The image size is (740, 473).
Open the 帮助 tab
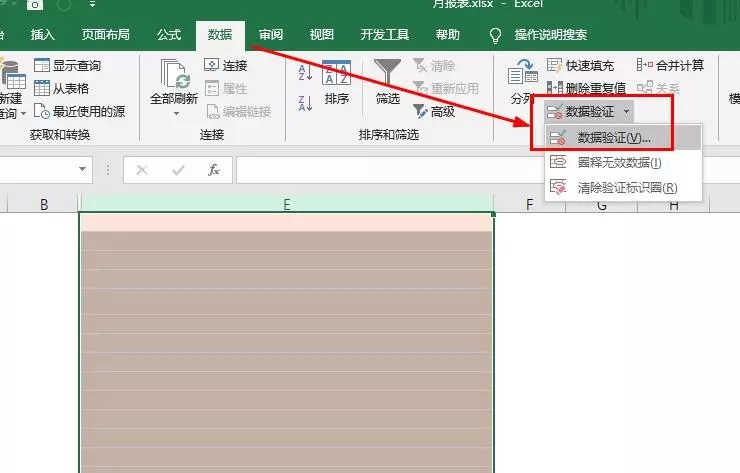pos(447,34)
